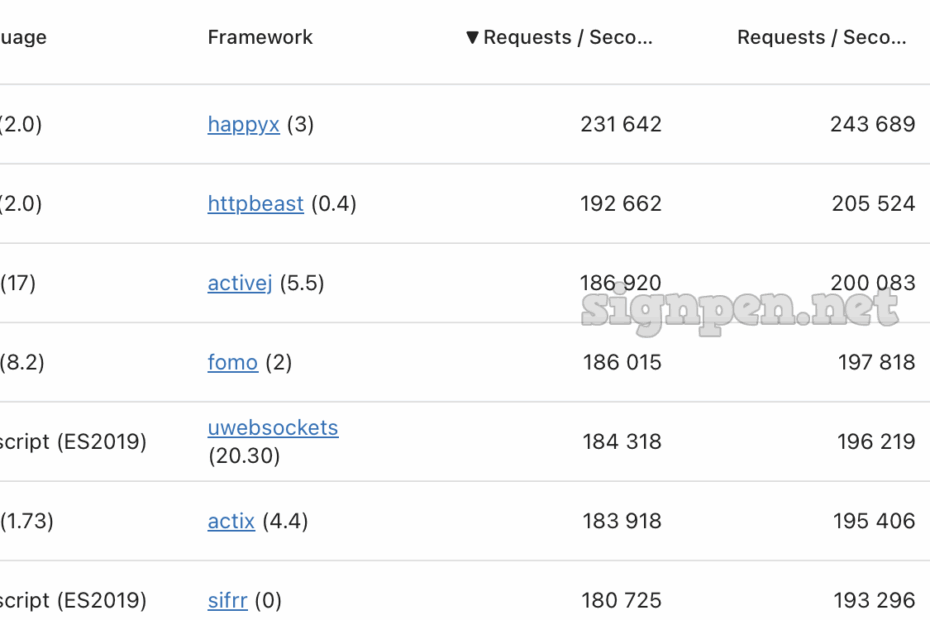Click the descending sort arrow icon

(472, 38)
